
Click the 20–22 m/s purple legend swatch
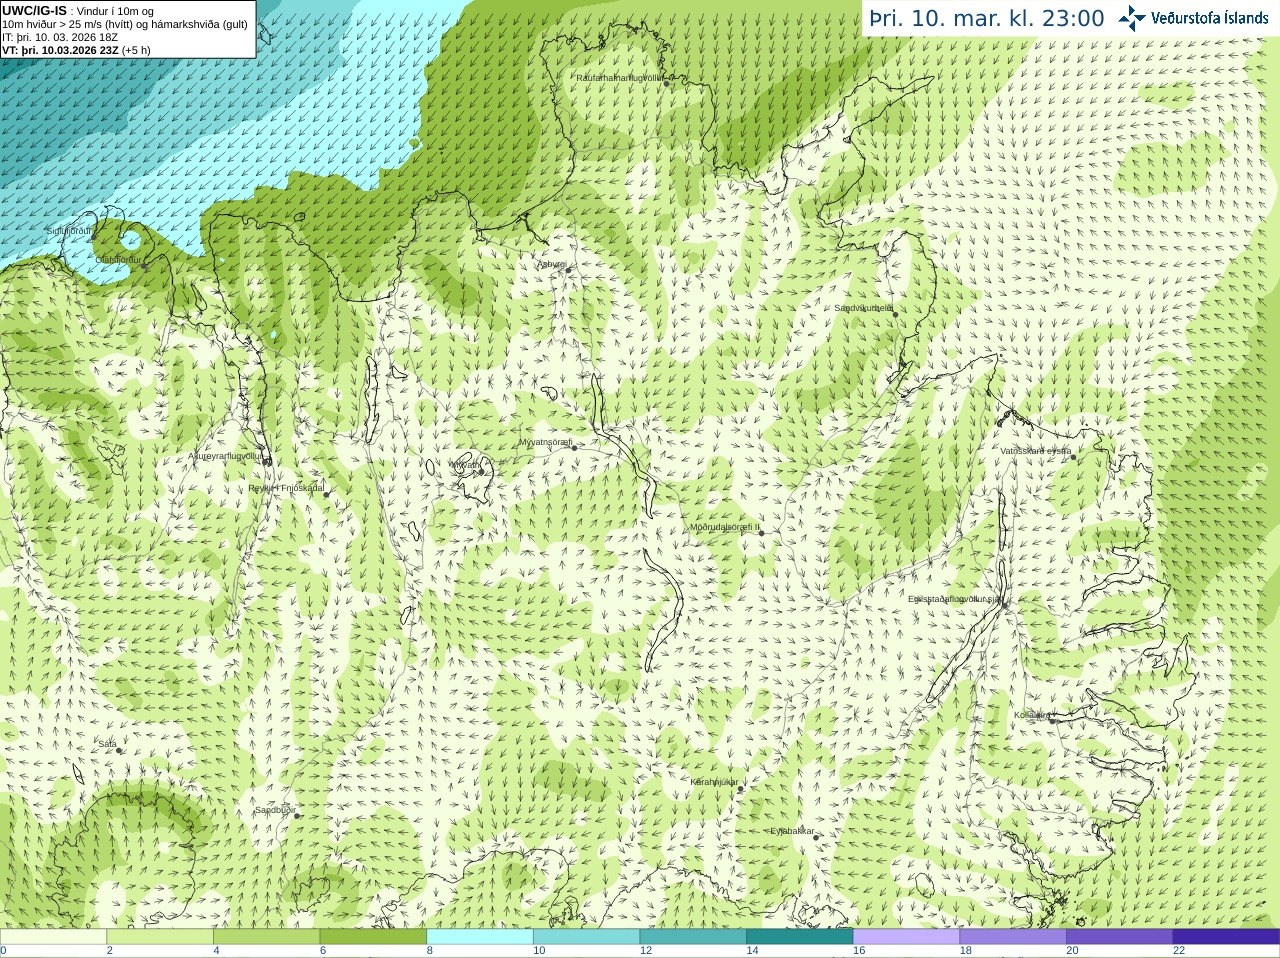point(1119,937)
